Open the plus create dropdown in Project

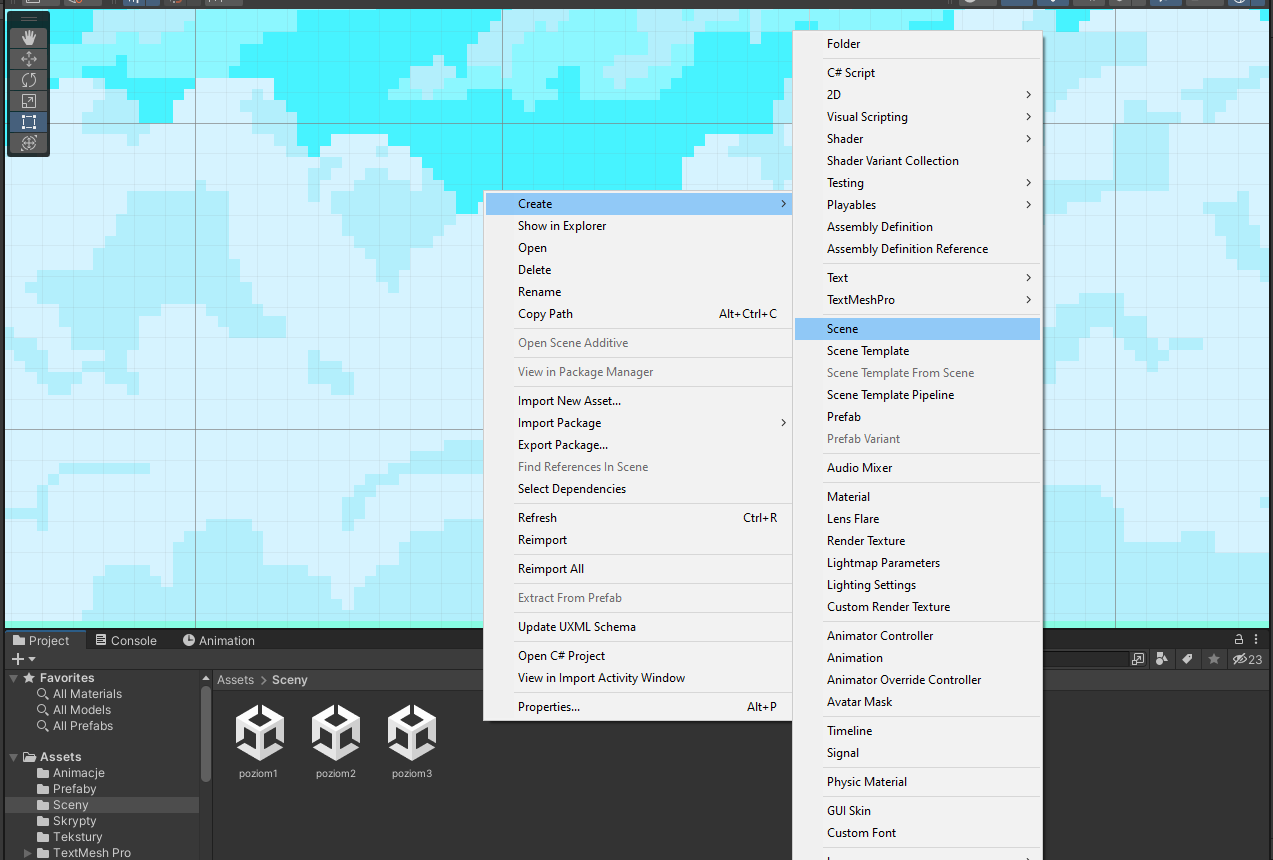point(22,659)
